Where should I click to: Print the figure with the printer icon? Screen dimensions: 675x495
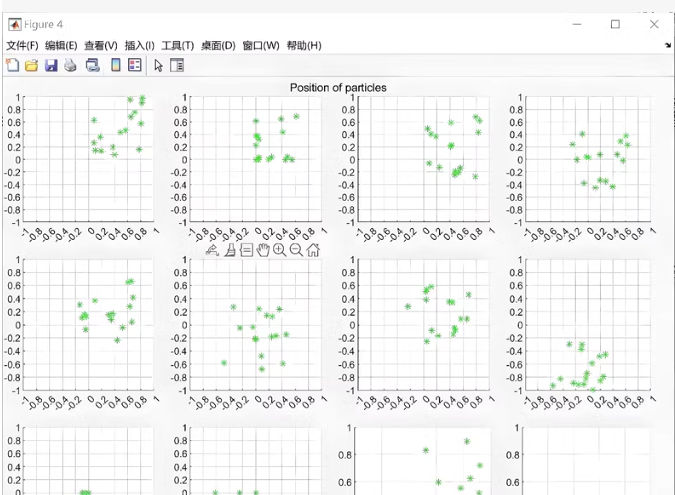pos(71,65)
